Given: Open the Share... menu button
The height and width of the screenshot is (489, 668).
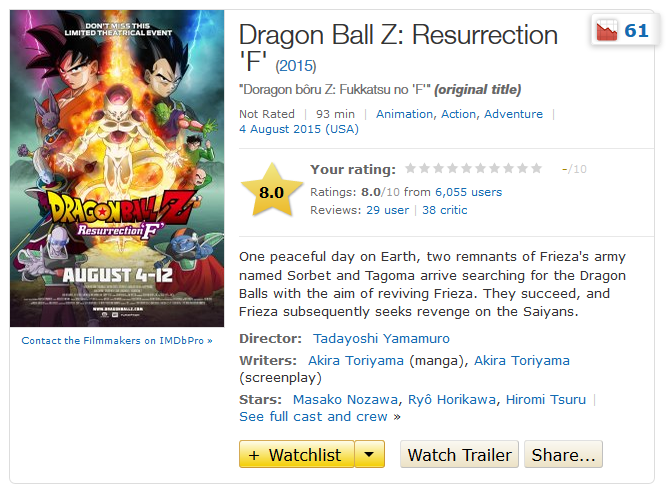Looking at the screenshot, I should (563, 454).
